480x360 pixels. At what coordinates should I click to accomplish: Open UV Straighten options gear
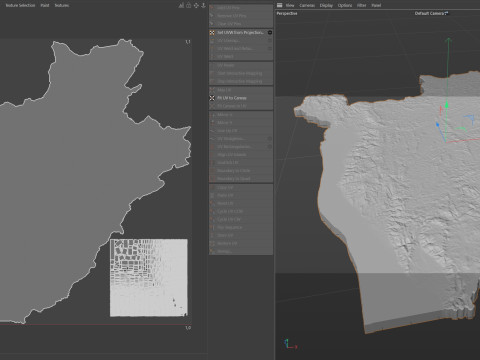click(x=270, y=139)
